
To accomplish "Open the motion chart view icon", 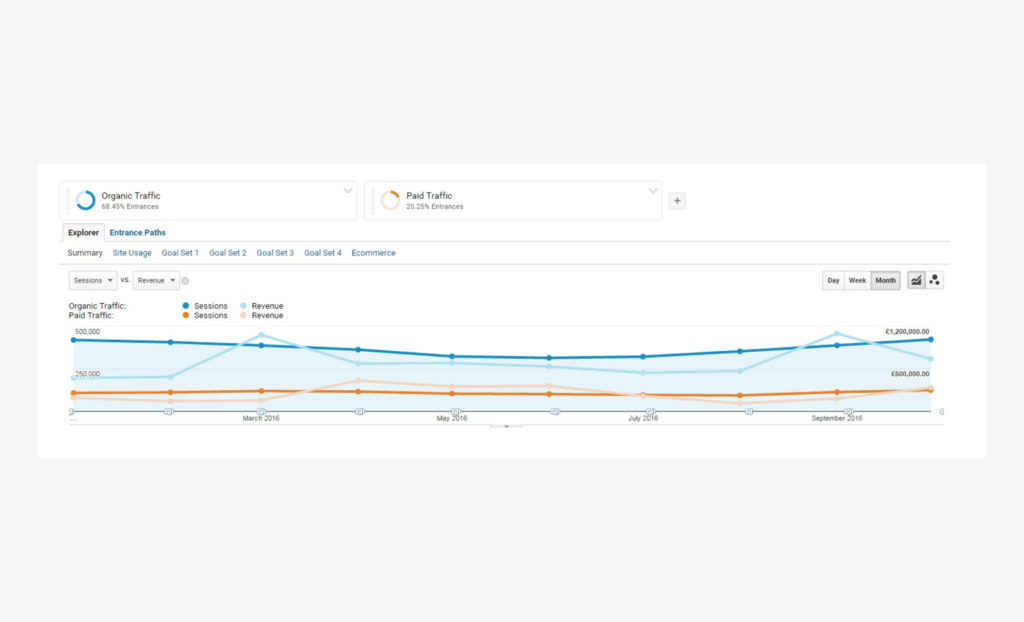I will (935, 280).
